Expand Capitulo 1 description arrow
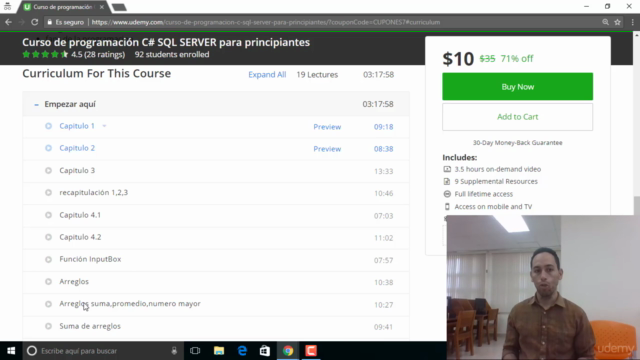640x360 pixels. [104, 126]
